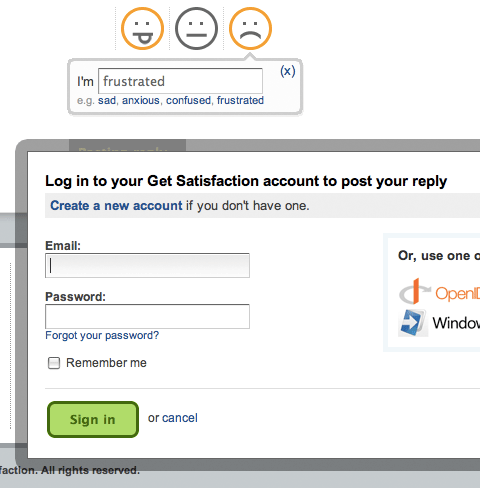Viewport: 480px width, 488px height.
Task: Click the OpenID logo icon
Action: click(x=415, y=292)
